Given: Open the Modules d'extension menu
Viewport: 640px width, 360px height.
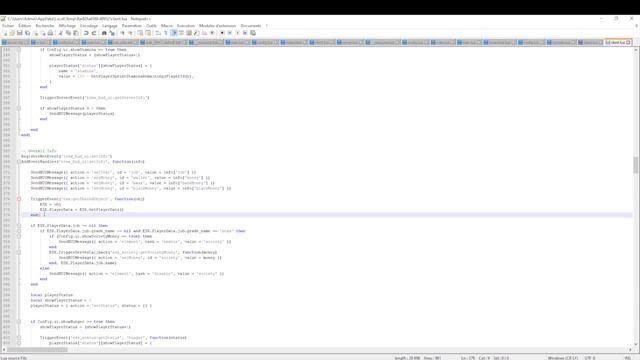Looking at the screenshot, I should click(218, 26).
